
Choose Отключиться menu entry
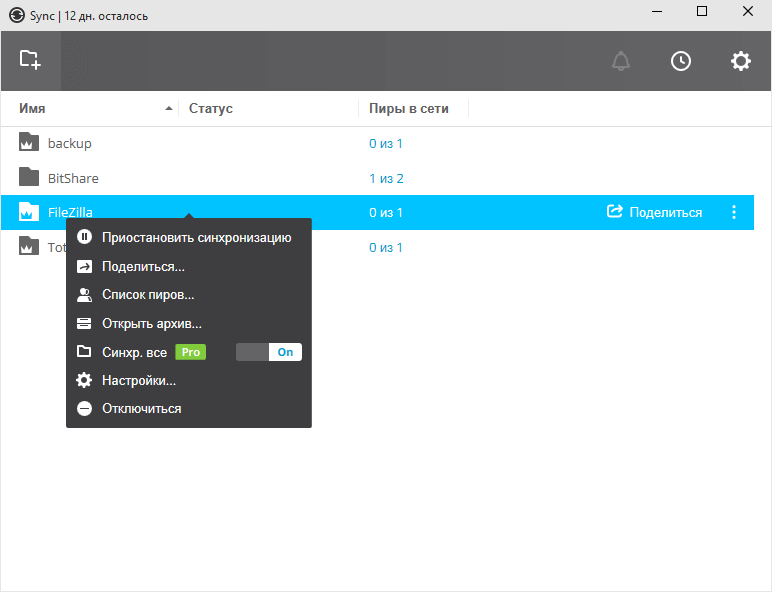click(141, 409)
